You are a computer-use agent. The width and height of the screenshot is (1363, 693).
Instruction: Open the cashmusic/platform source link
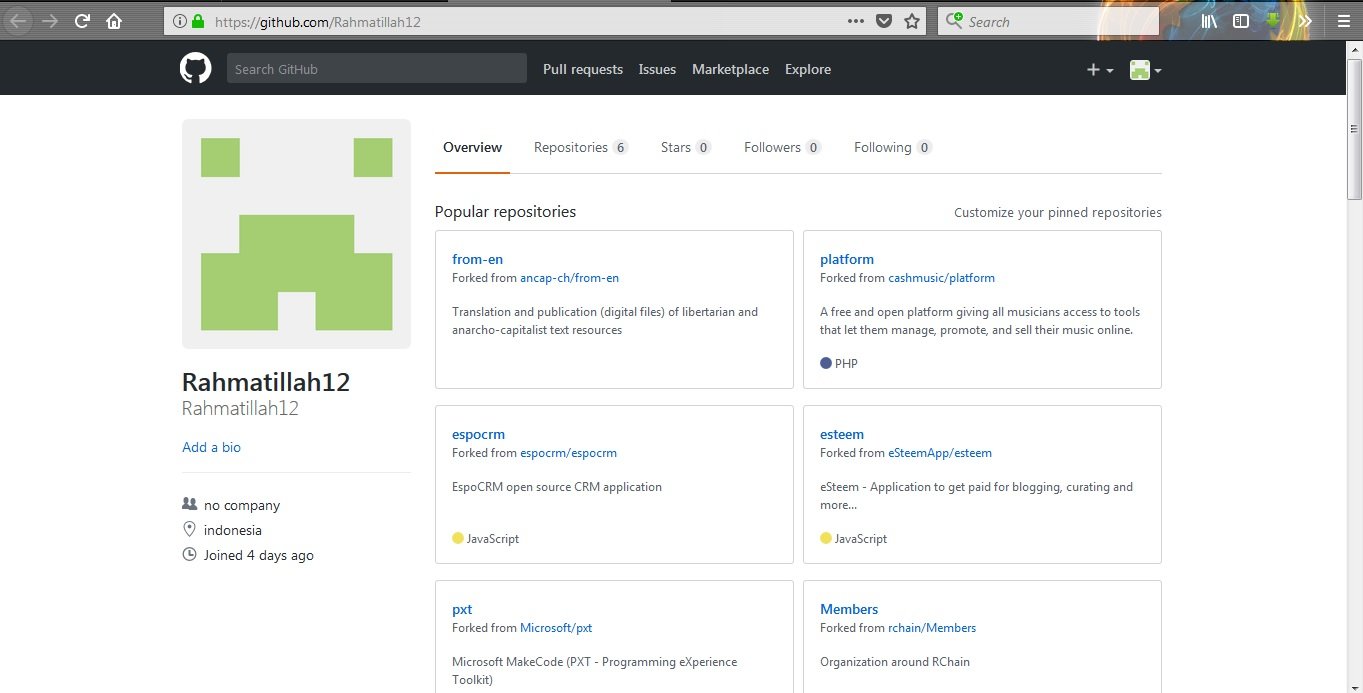click(x=941, y=278)
